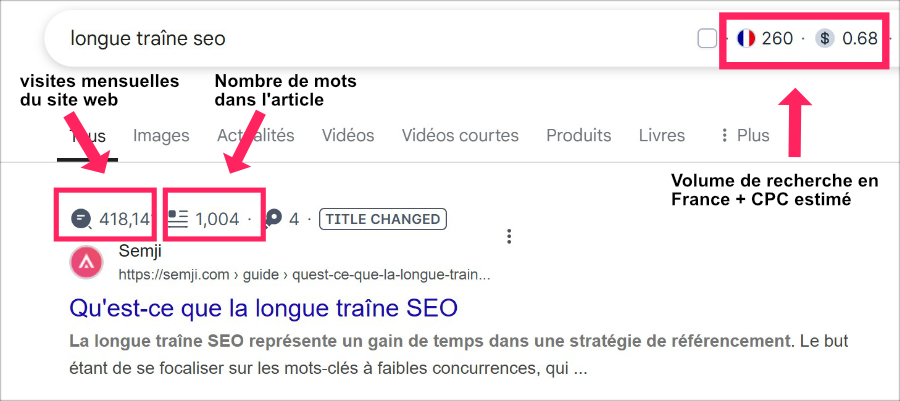Image resolution: width=900 pixels, height=401 pixels.
Task: Click the Semji favicon logo
Action: [86, 264]
